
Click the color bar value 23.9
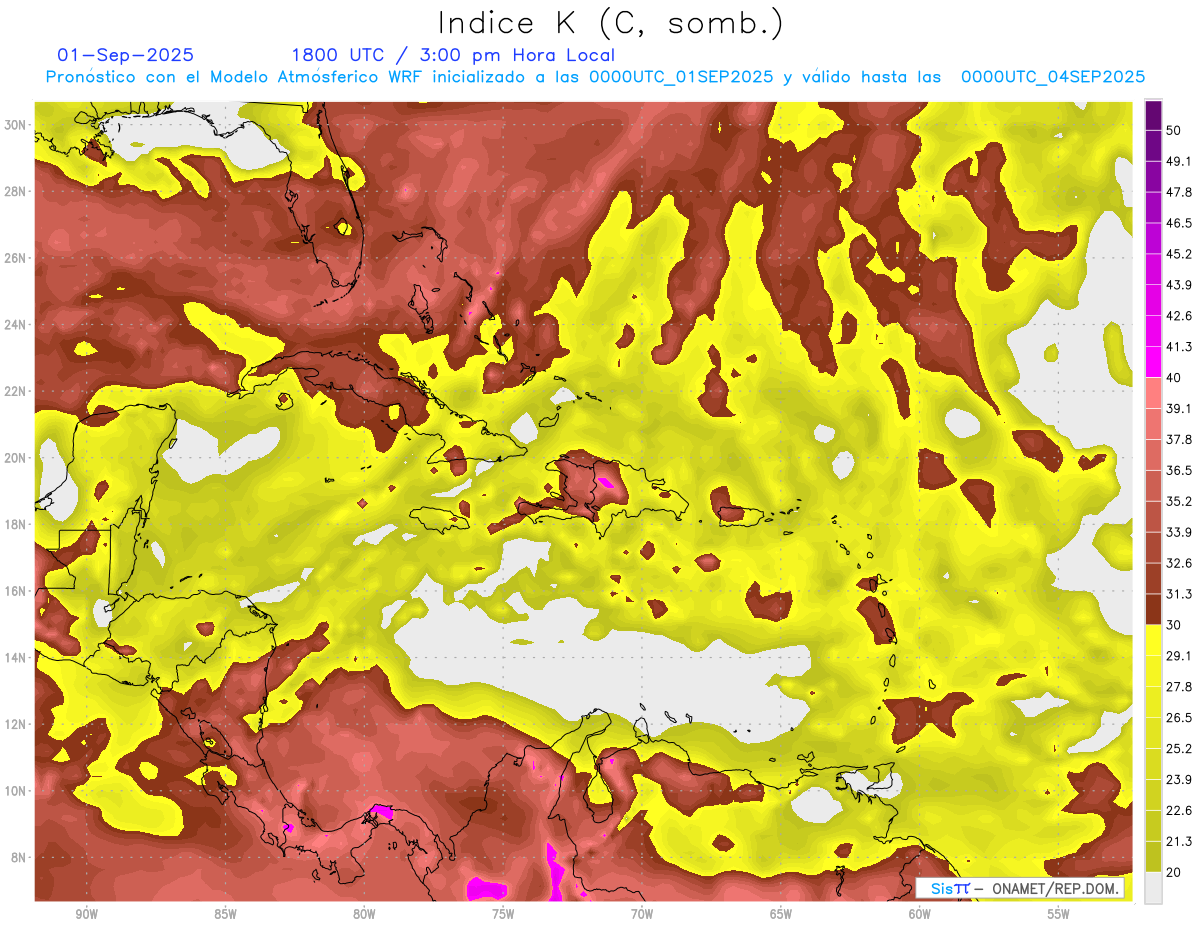[x=1178, y=780]
